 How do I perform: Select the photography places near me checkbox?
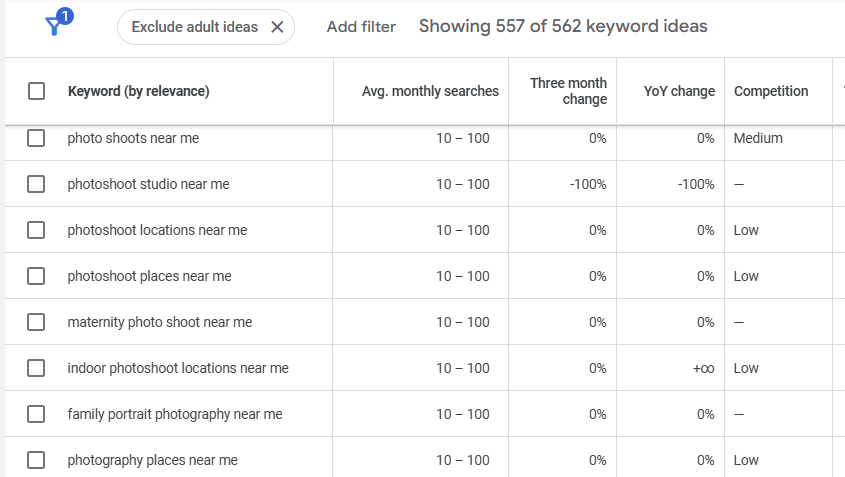coord(37,460)
